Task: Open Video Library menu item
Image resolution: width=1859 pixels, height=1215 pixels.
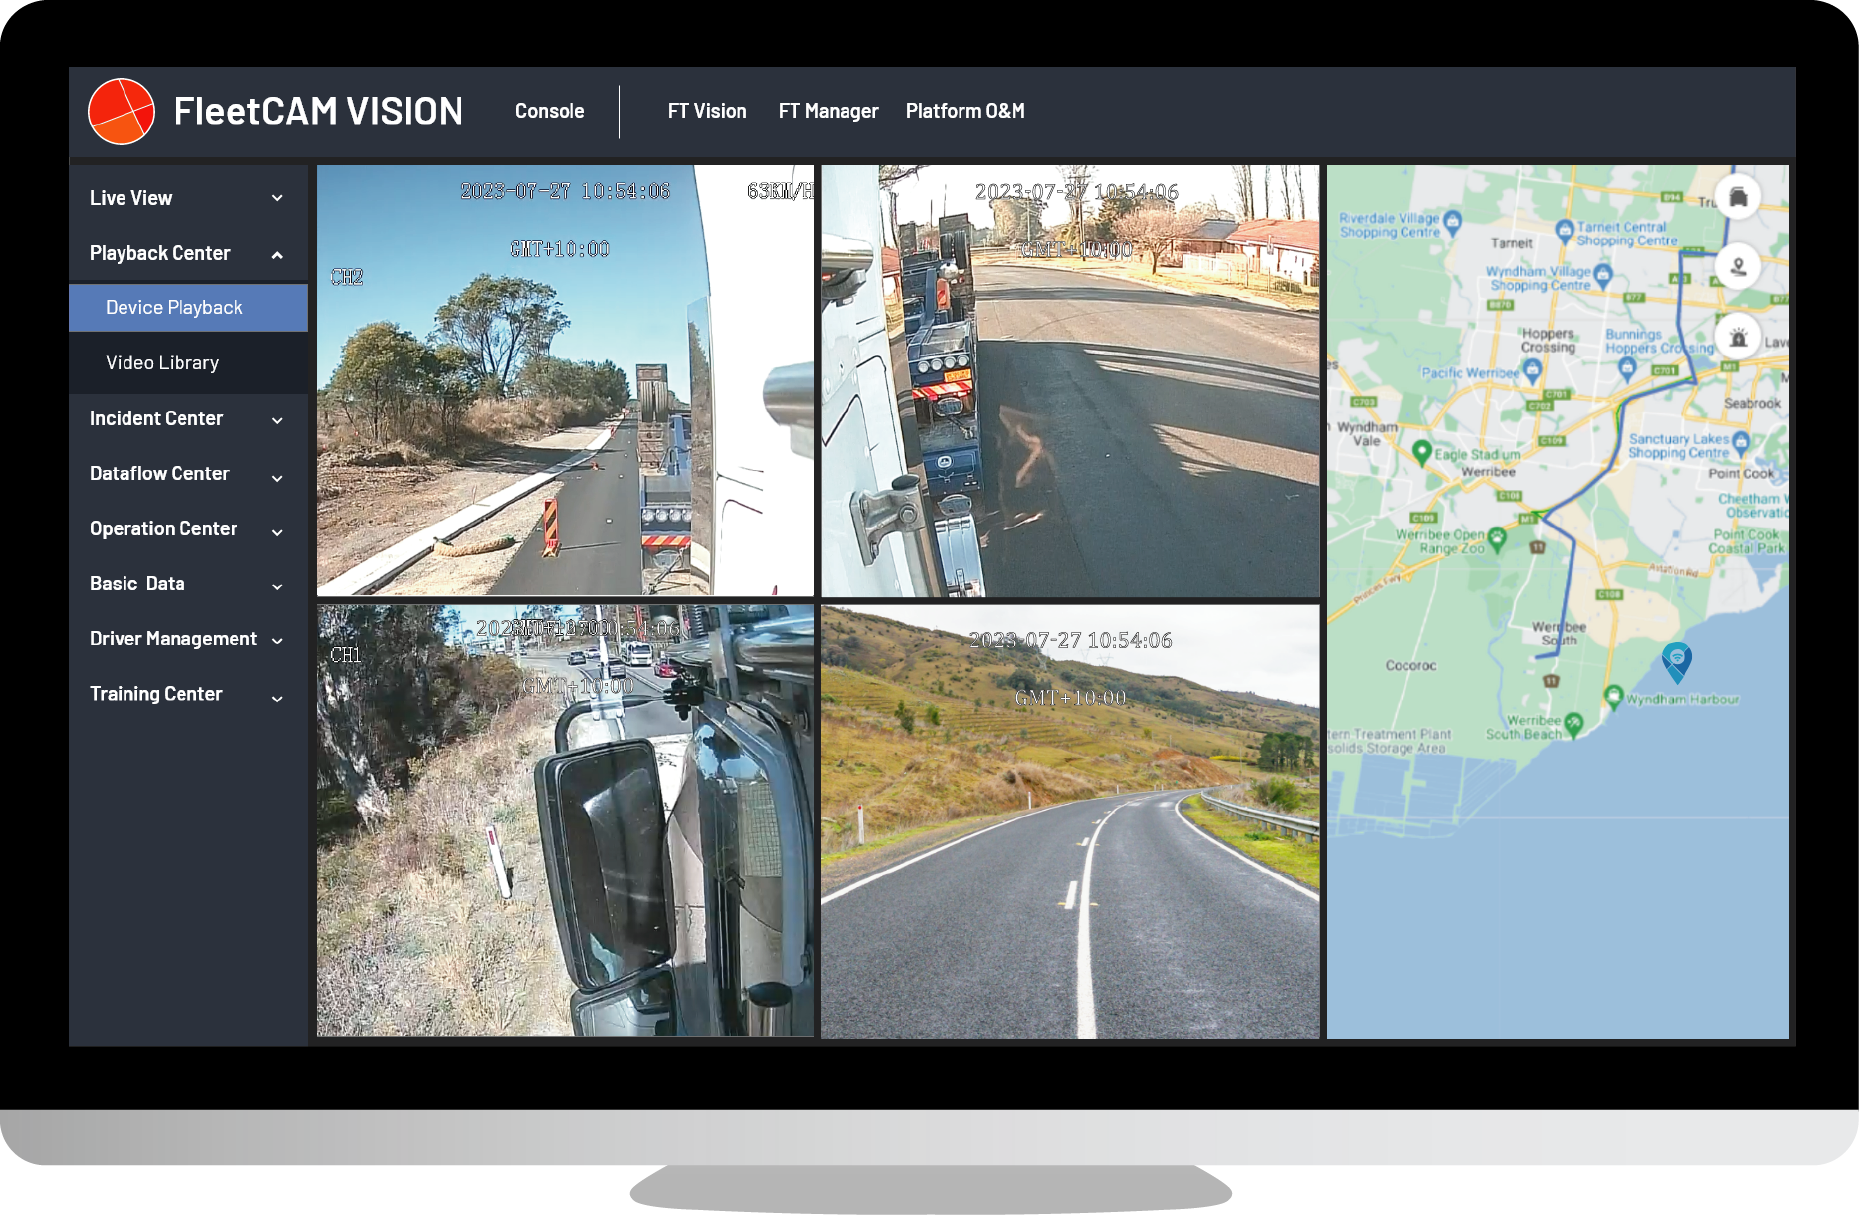Action: tap(188, 362)
